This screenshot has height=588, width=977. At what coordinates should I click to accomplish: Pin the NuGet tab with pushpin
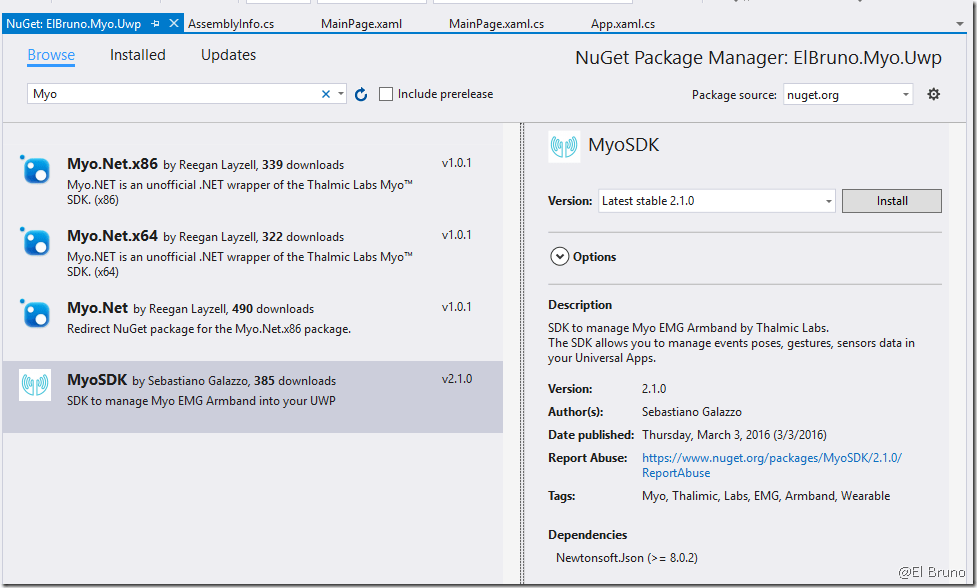[155, 23]
